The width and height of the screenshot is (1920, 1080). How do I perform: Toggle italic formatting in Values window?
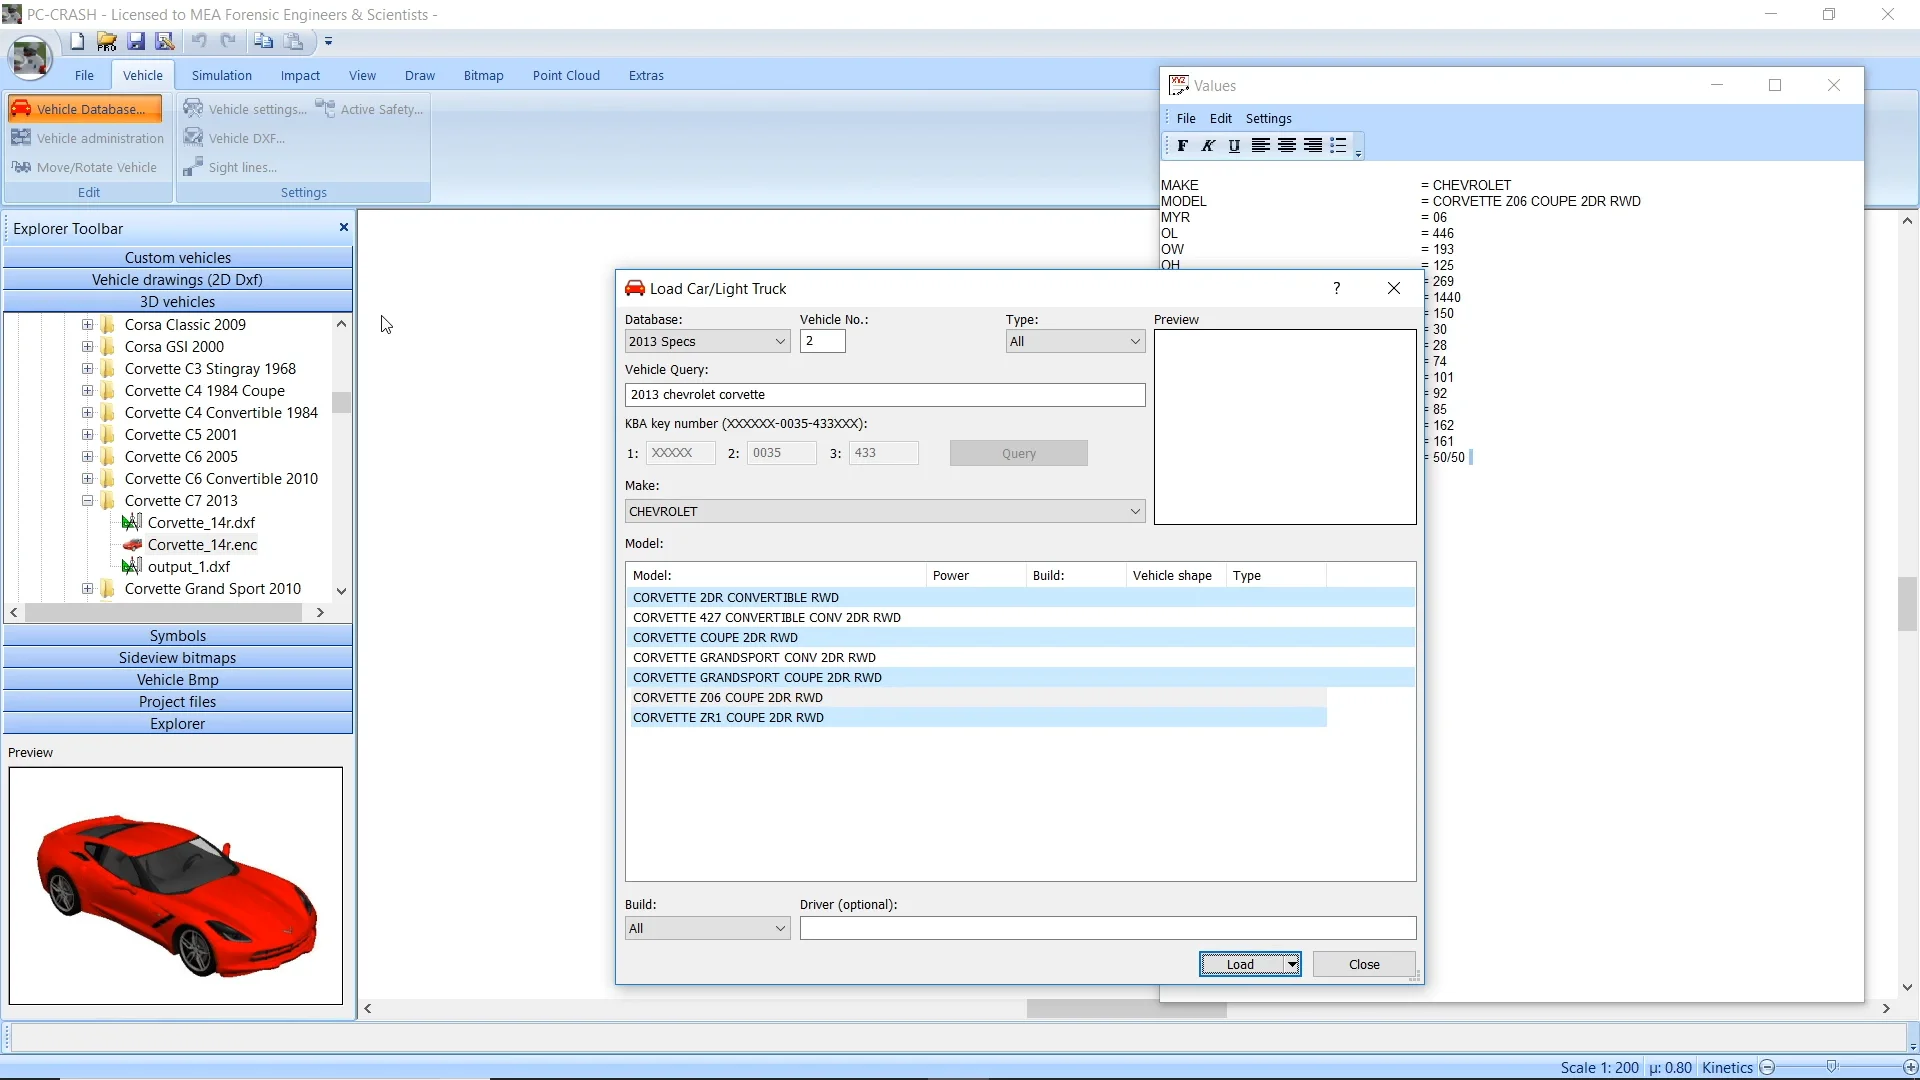(1208, 146)
